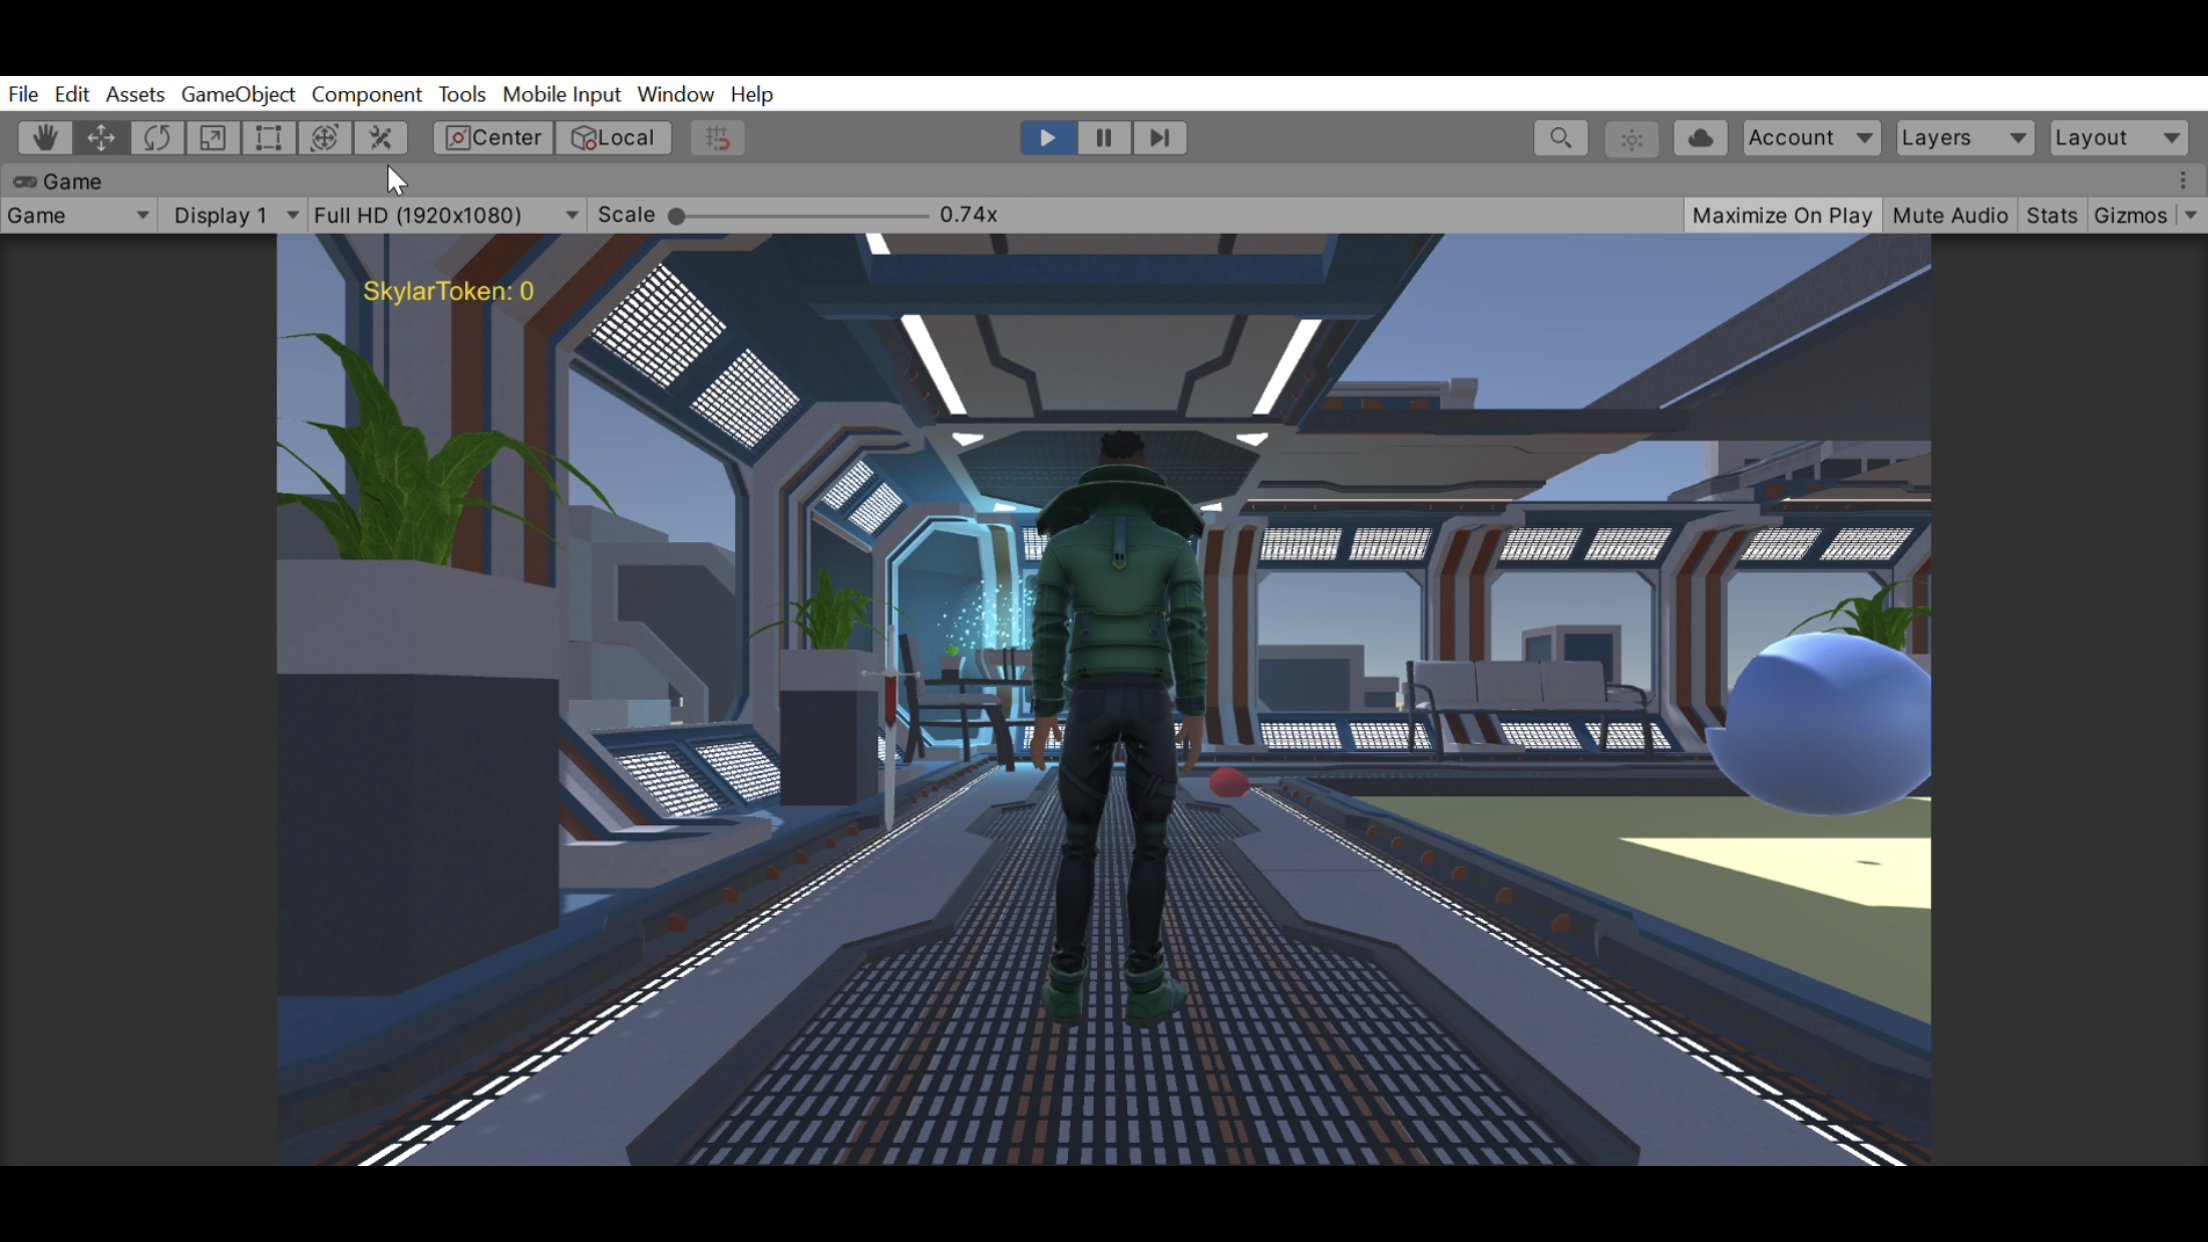Select the Rotate tool
This screenshot has width=2208, height=1242.
click(157, 138)
